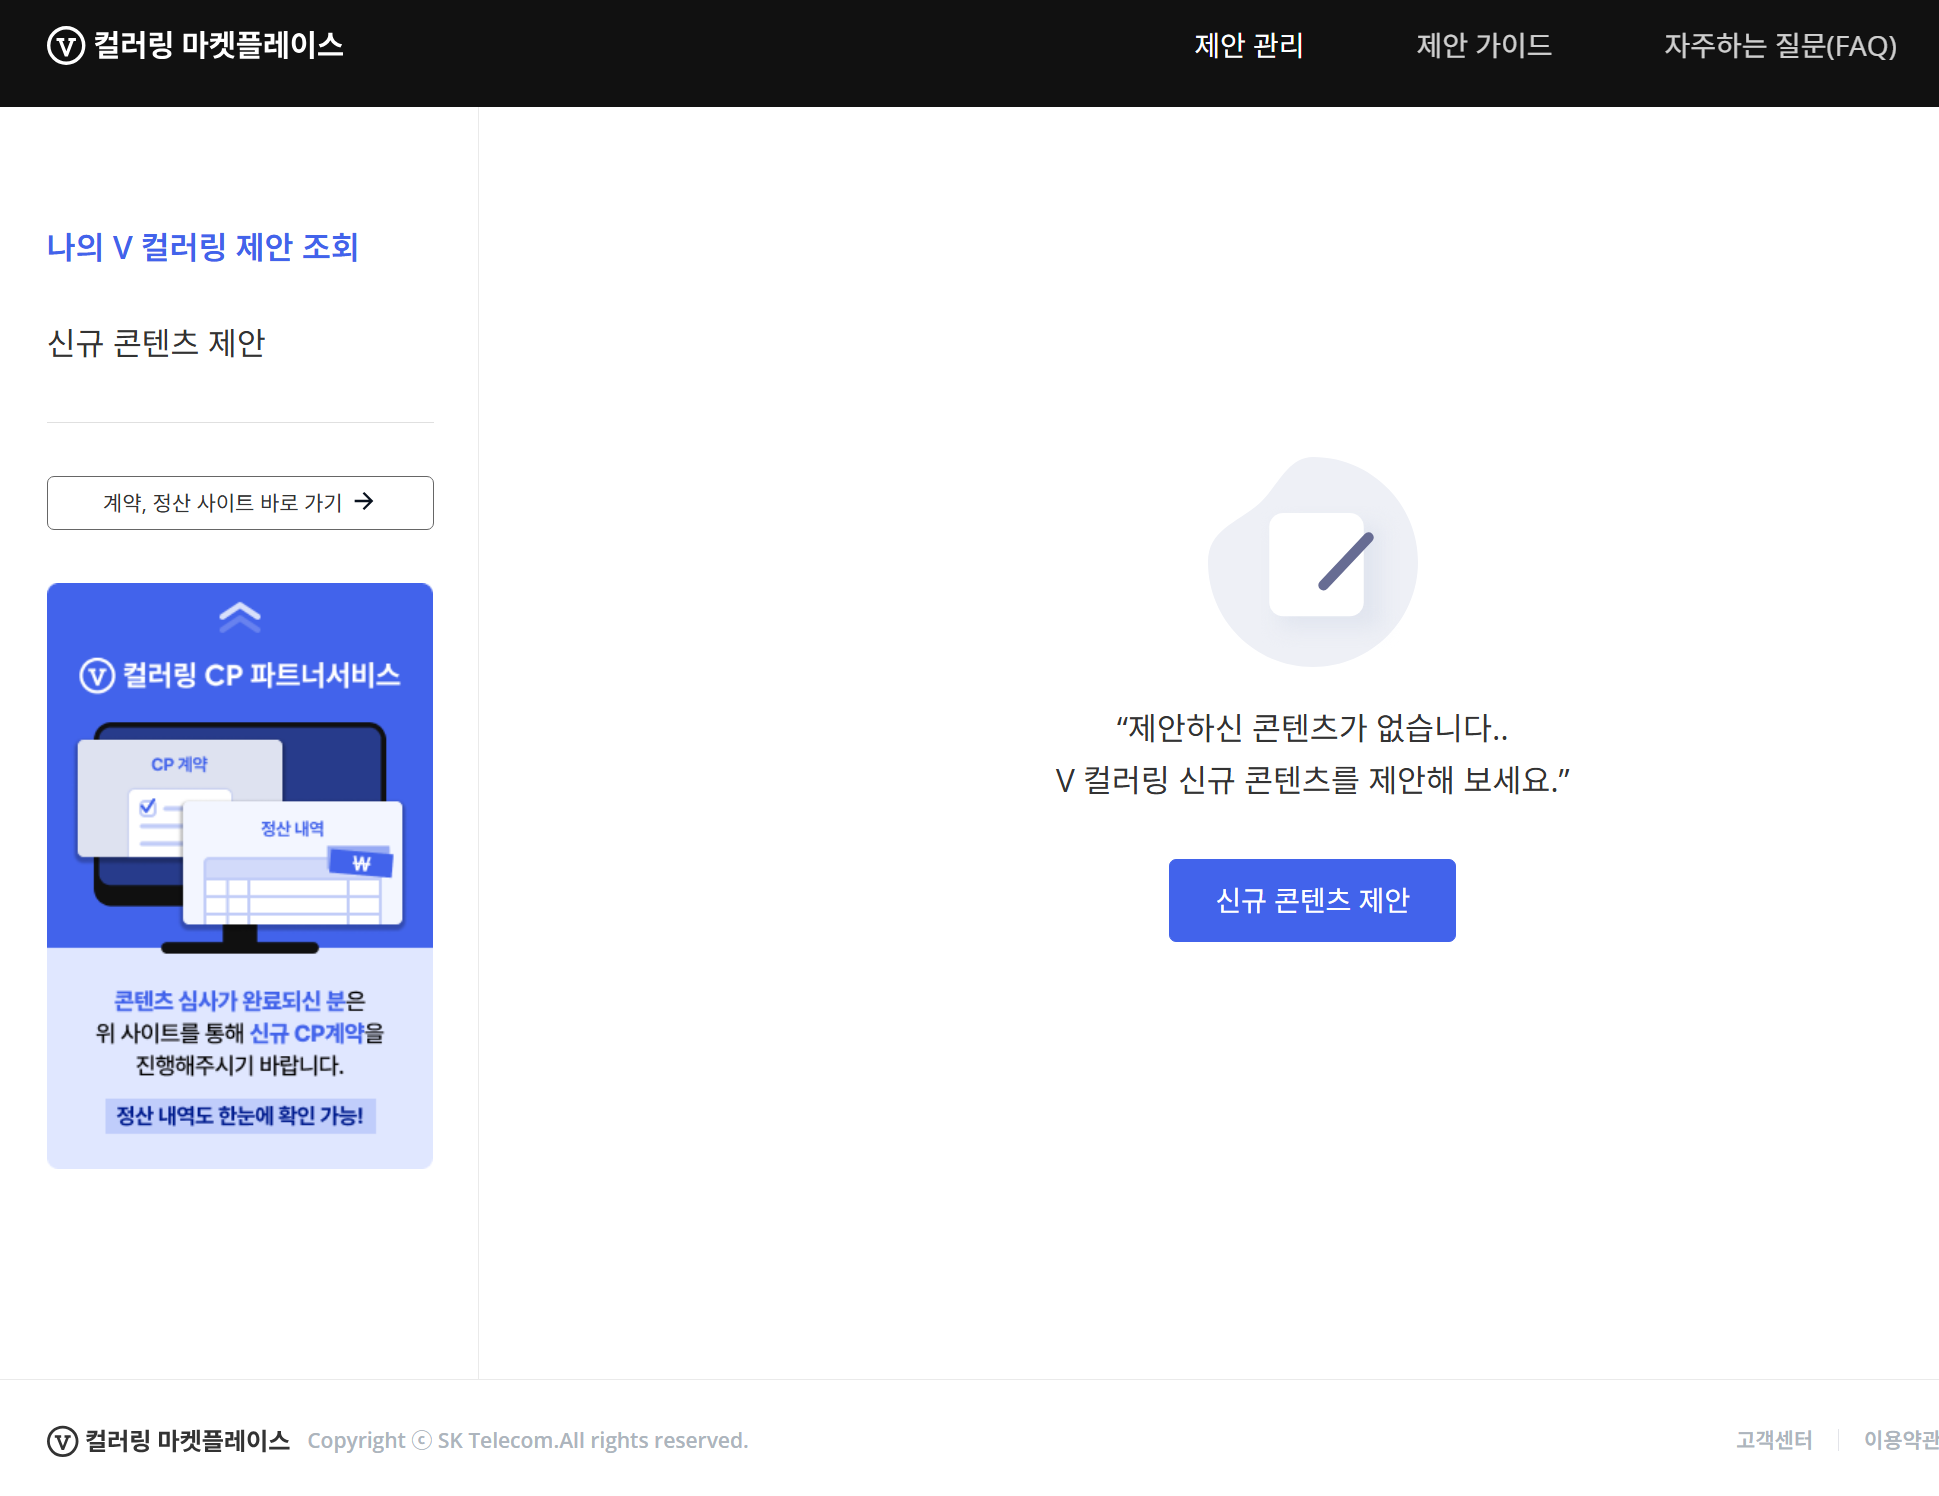Open the 컬러링 CP 파트너서비스 banner title
The height and width of the screenshot is (1496, 1939).
tap(240, 675)
